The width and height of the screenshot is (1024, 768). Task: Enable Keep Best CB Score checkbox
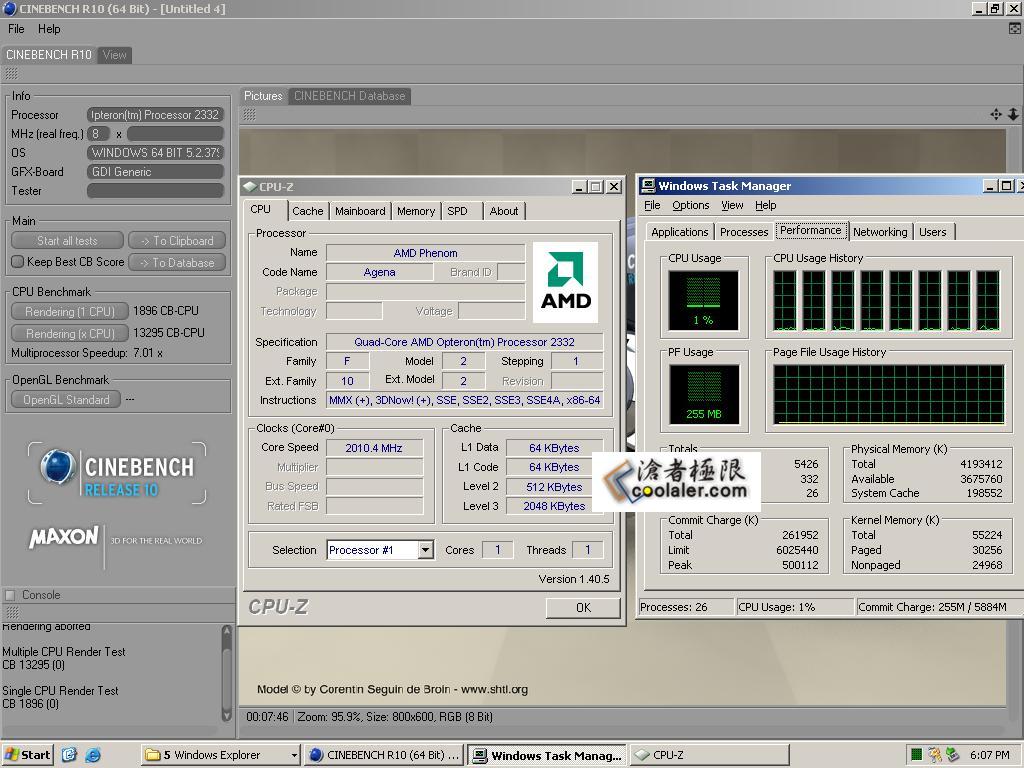17,262
